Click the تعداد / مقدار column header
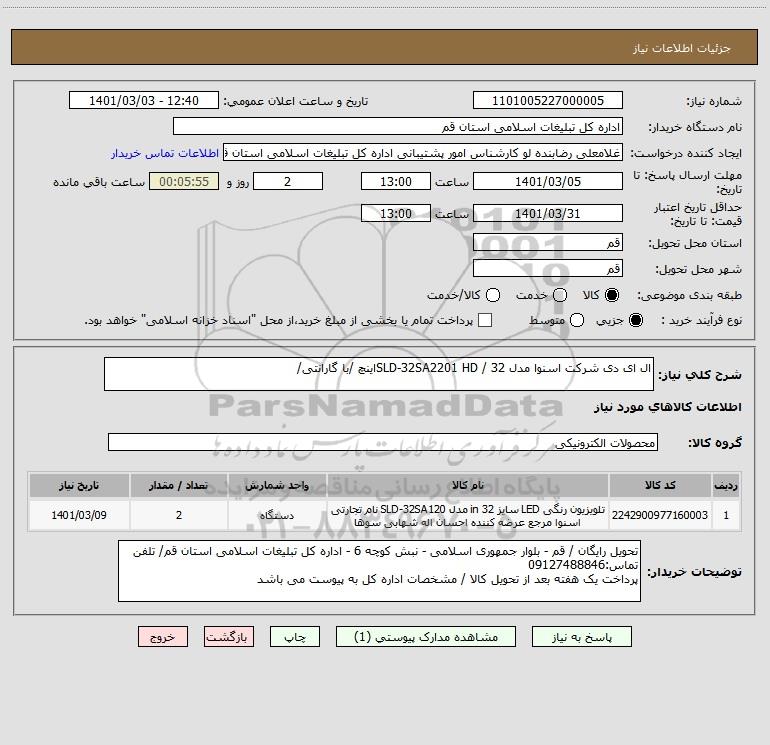770x745 pixels. point(179,485)
